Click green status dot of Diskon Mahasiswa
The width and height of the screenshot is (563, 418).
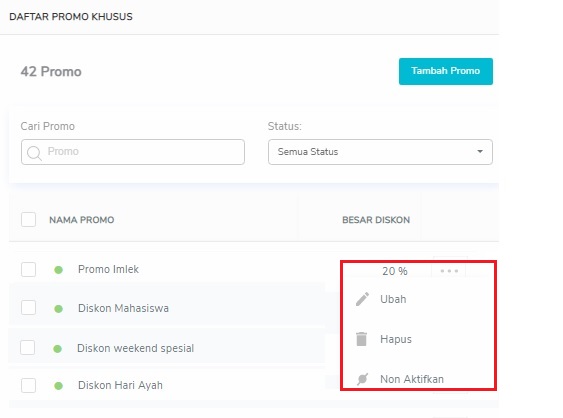coord(59,309)
